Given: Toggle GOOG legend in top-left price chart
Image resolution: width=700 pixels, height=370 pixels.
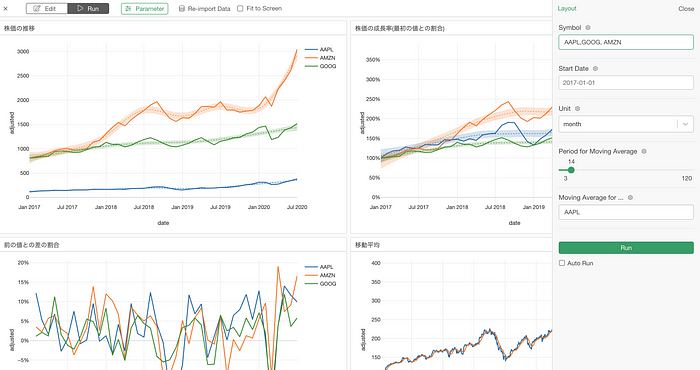Looking at the screenshot, I should (321, 67).
